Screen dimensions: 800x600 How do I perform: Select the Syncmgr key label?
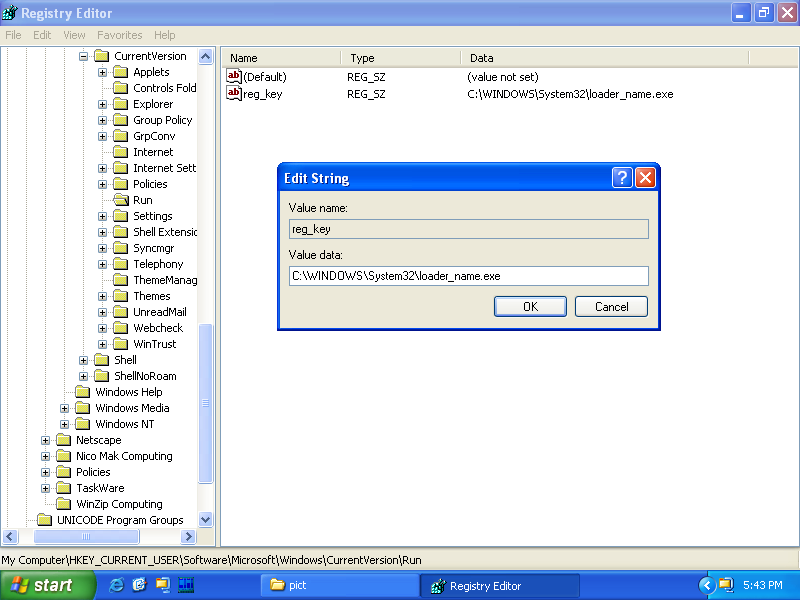154,248
